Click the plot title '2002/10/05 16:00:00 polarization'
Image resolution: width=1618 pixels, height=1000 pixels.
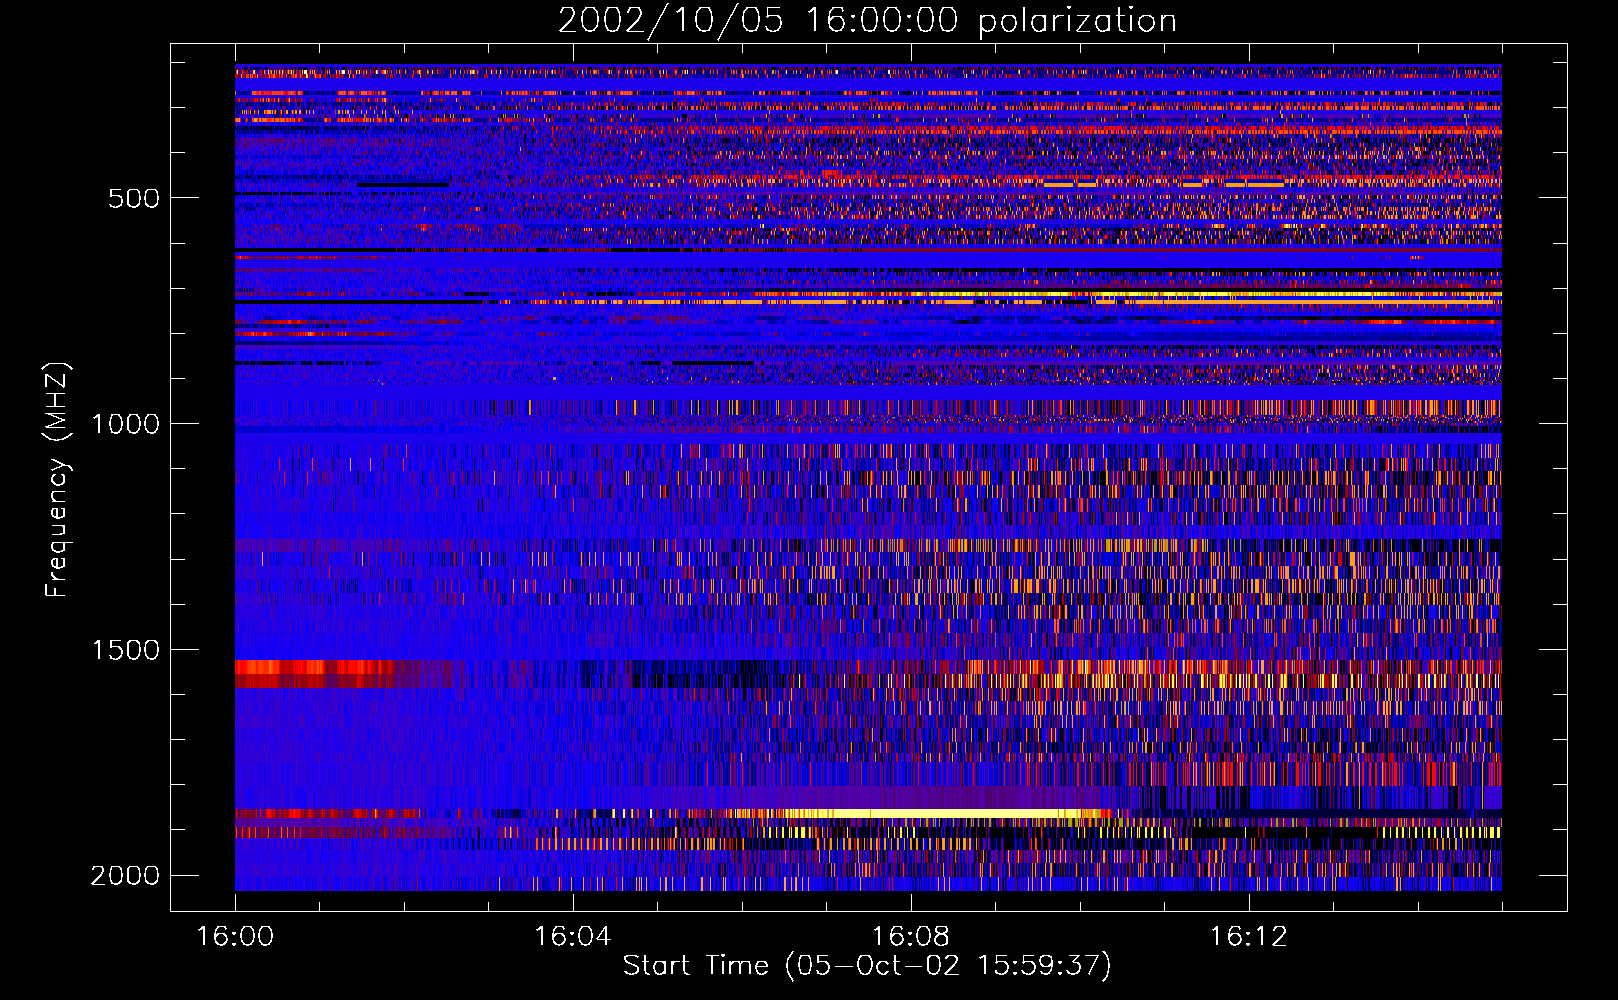(867, 21)
